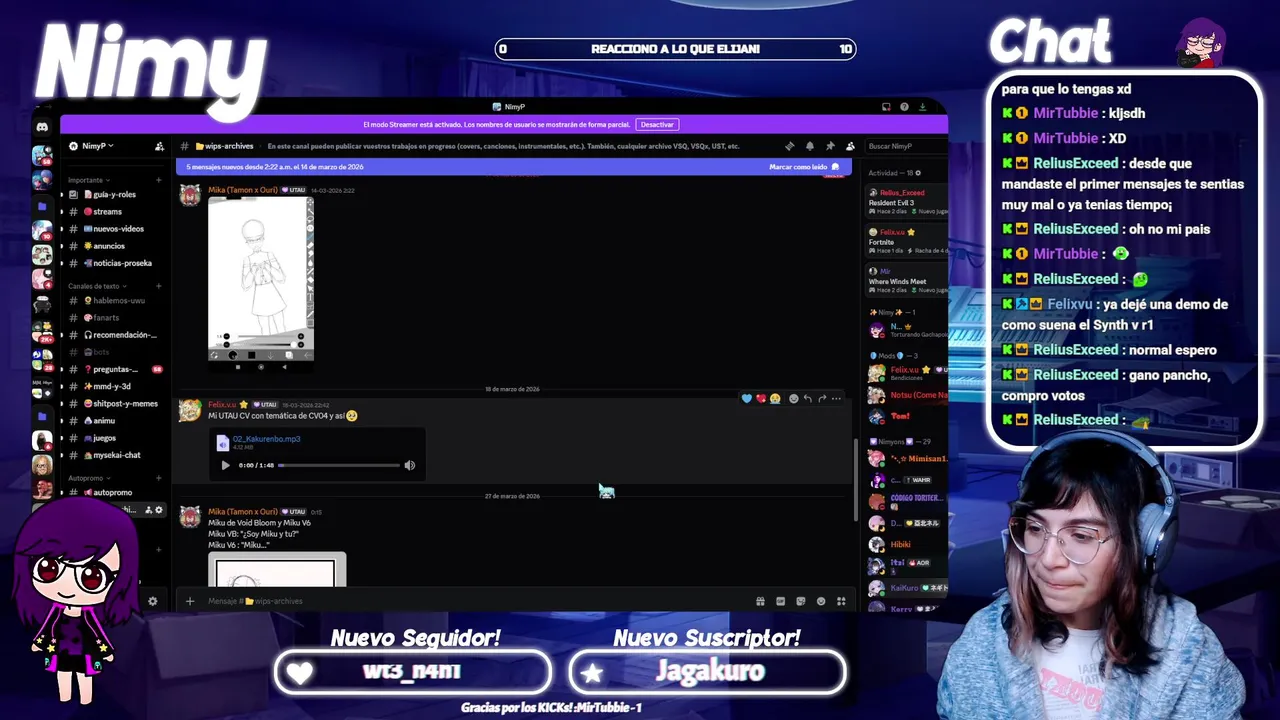Open the shitpost-y-memes channel

pyautogui.click(x=115, y=404)
